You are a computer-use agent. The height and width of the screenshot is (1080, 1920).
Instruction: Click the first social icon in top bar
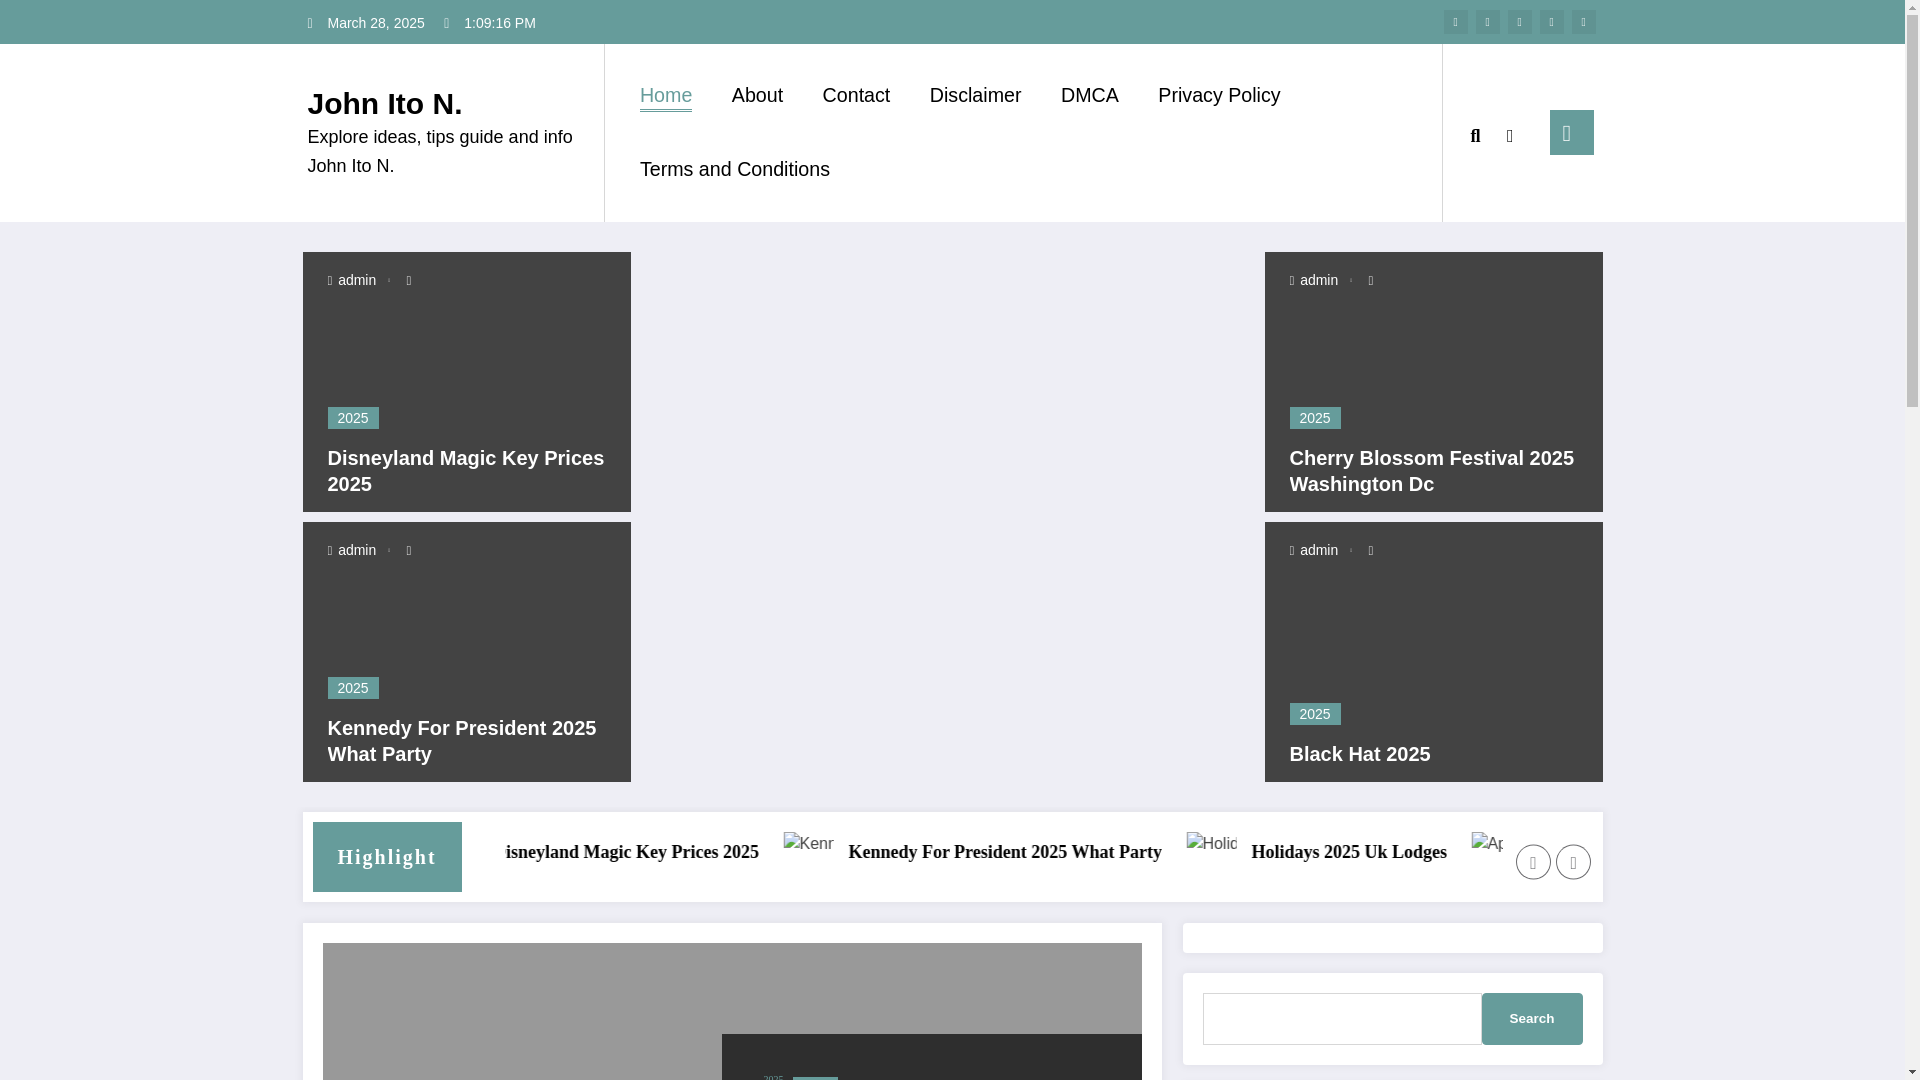pyautogui.click(x=1455, y=22)
